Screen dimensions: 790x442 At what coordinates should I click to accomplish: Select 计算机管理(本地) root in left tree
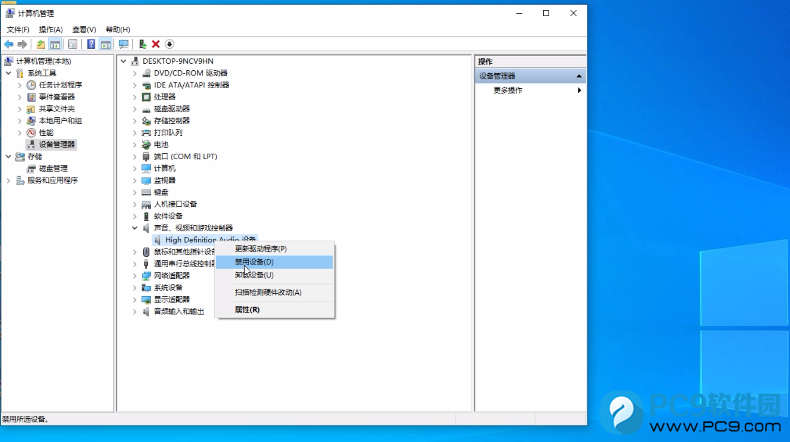click(44, 61)
